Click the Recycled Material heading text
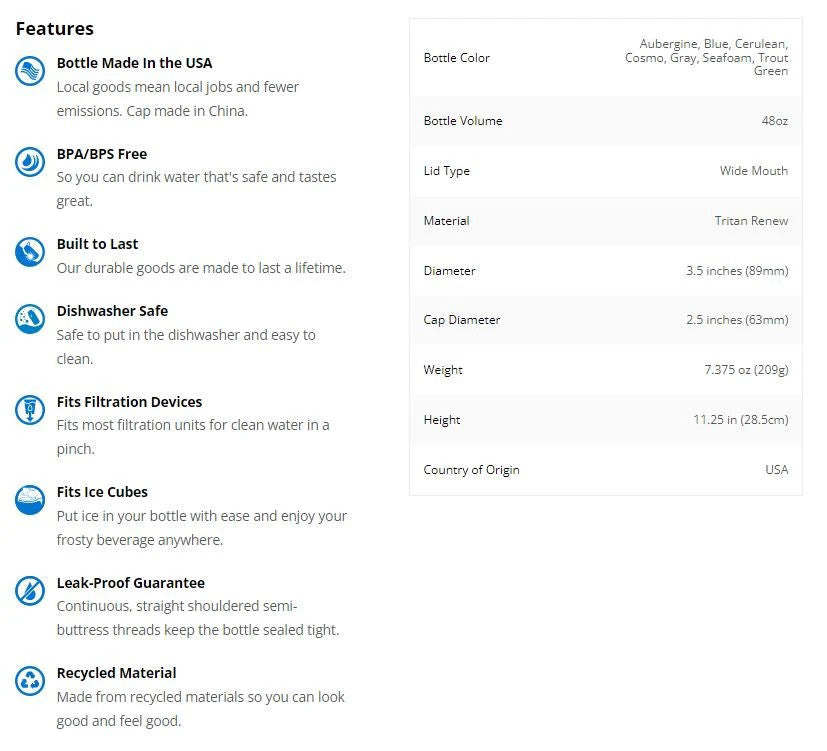 point(117,673)
